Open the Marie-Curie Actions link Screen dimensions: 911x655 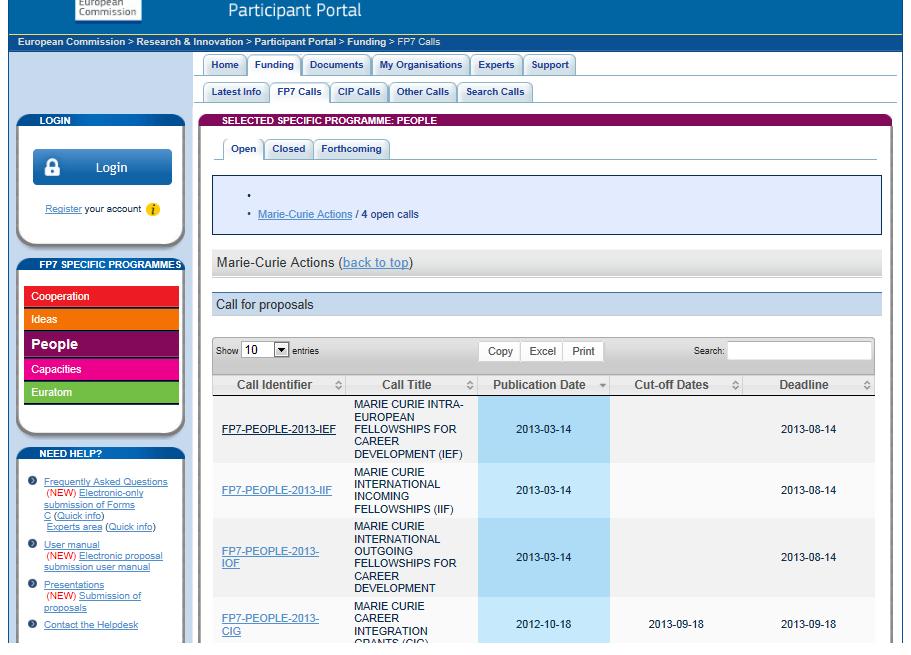point(305,214)
